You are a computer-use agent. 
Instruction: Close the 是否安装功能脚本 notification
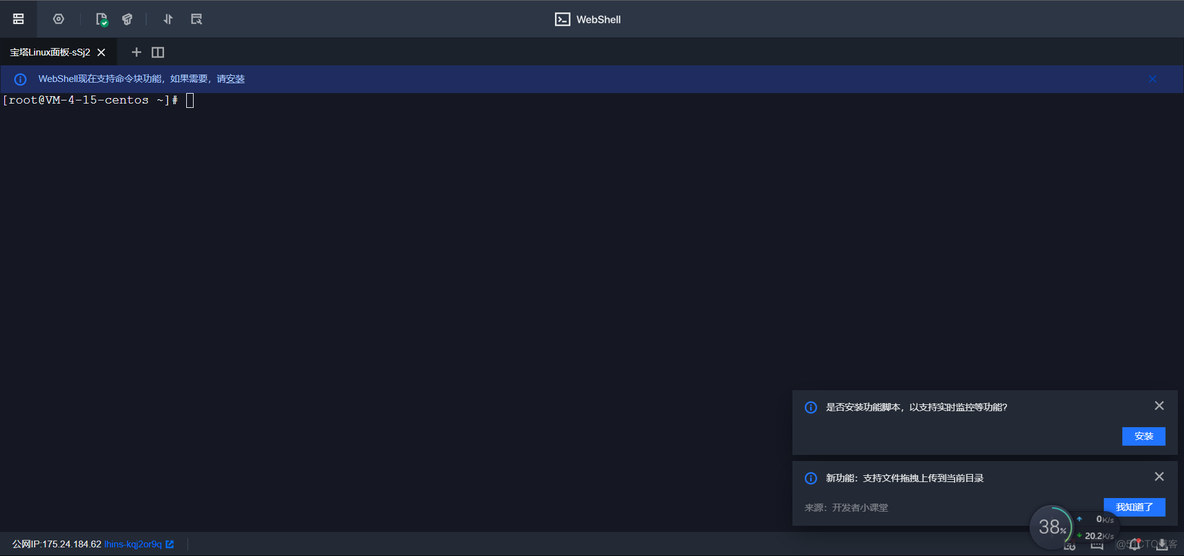point(1159,406)
